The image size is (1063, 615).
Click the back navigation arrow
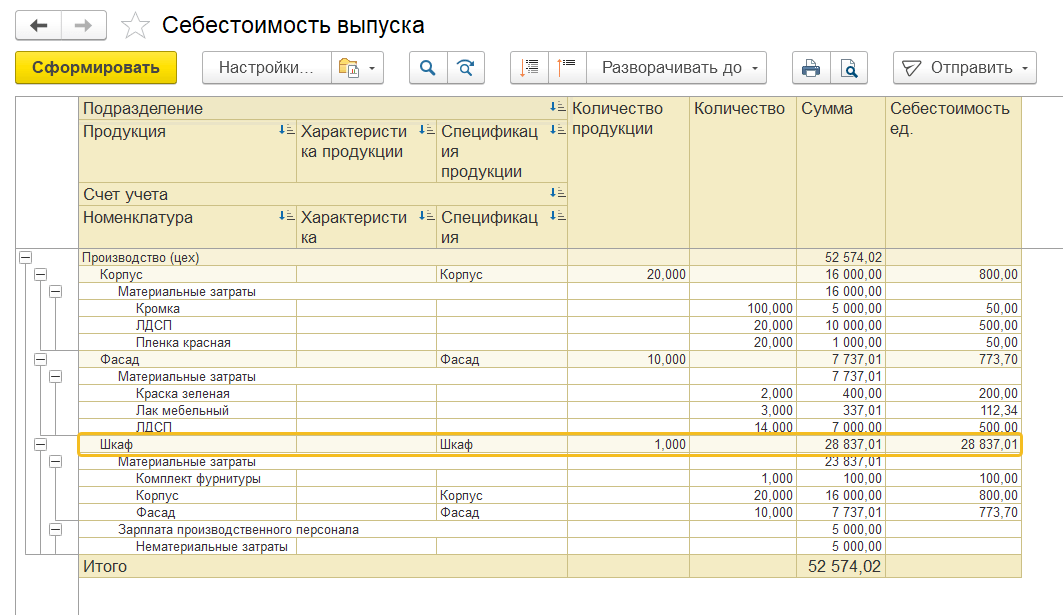[38, 25]
